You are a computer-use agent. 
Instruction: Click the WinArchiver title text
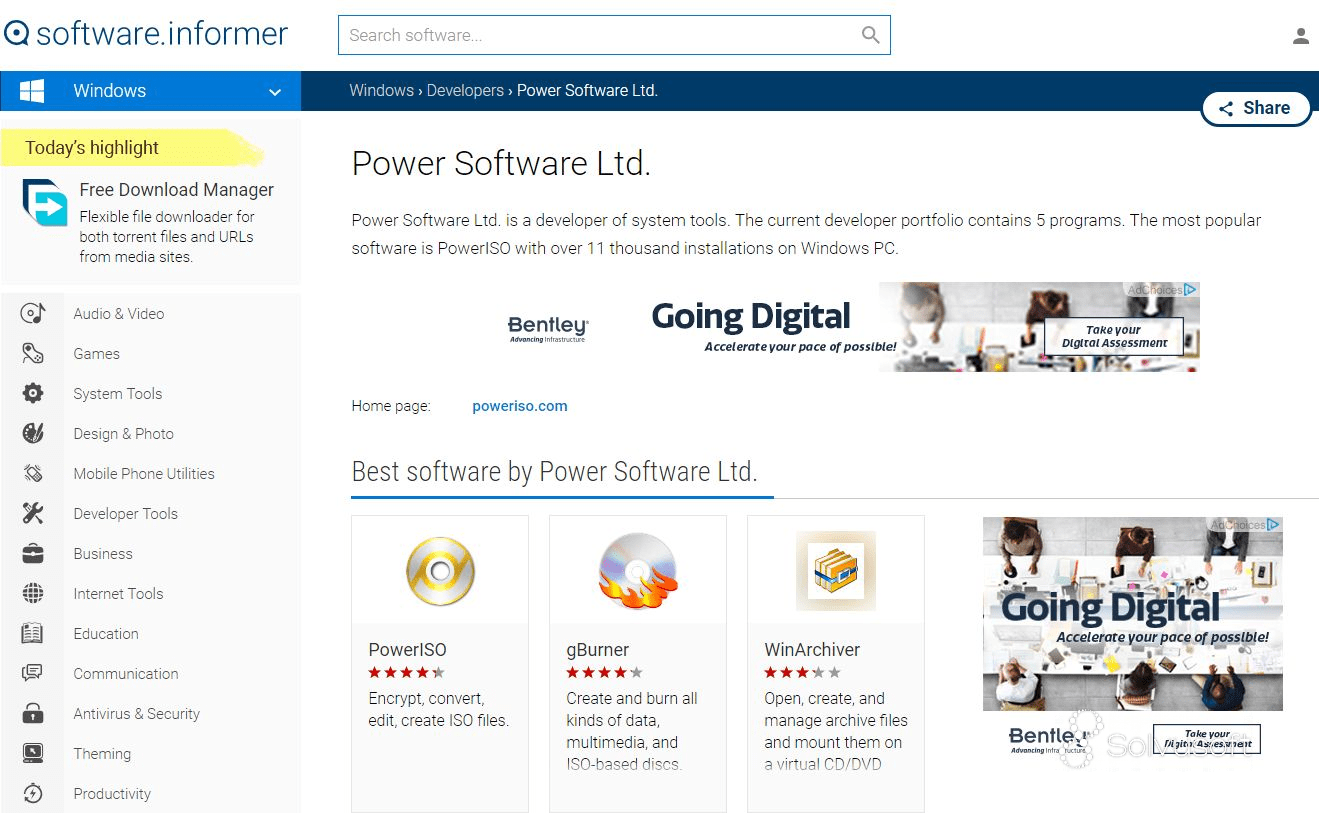click(812, 650)
